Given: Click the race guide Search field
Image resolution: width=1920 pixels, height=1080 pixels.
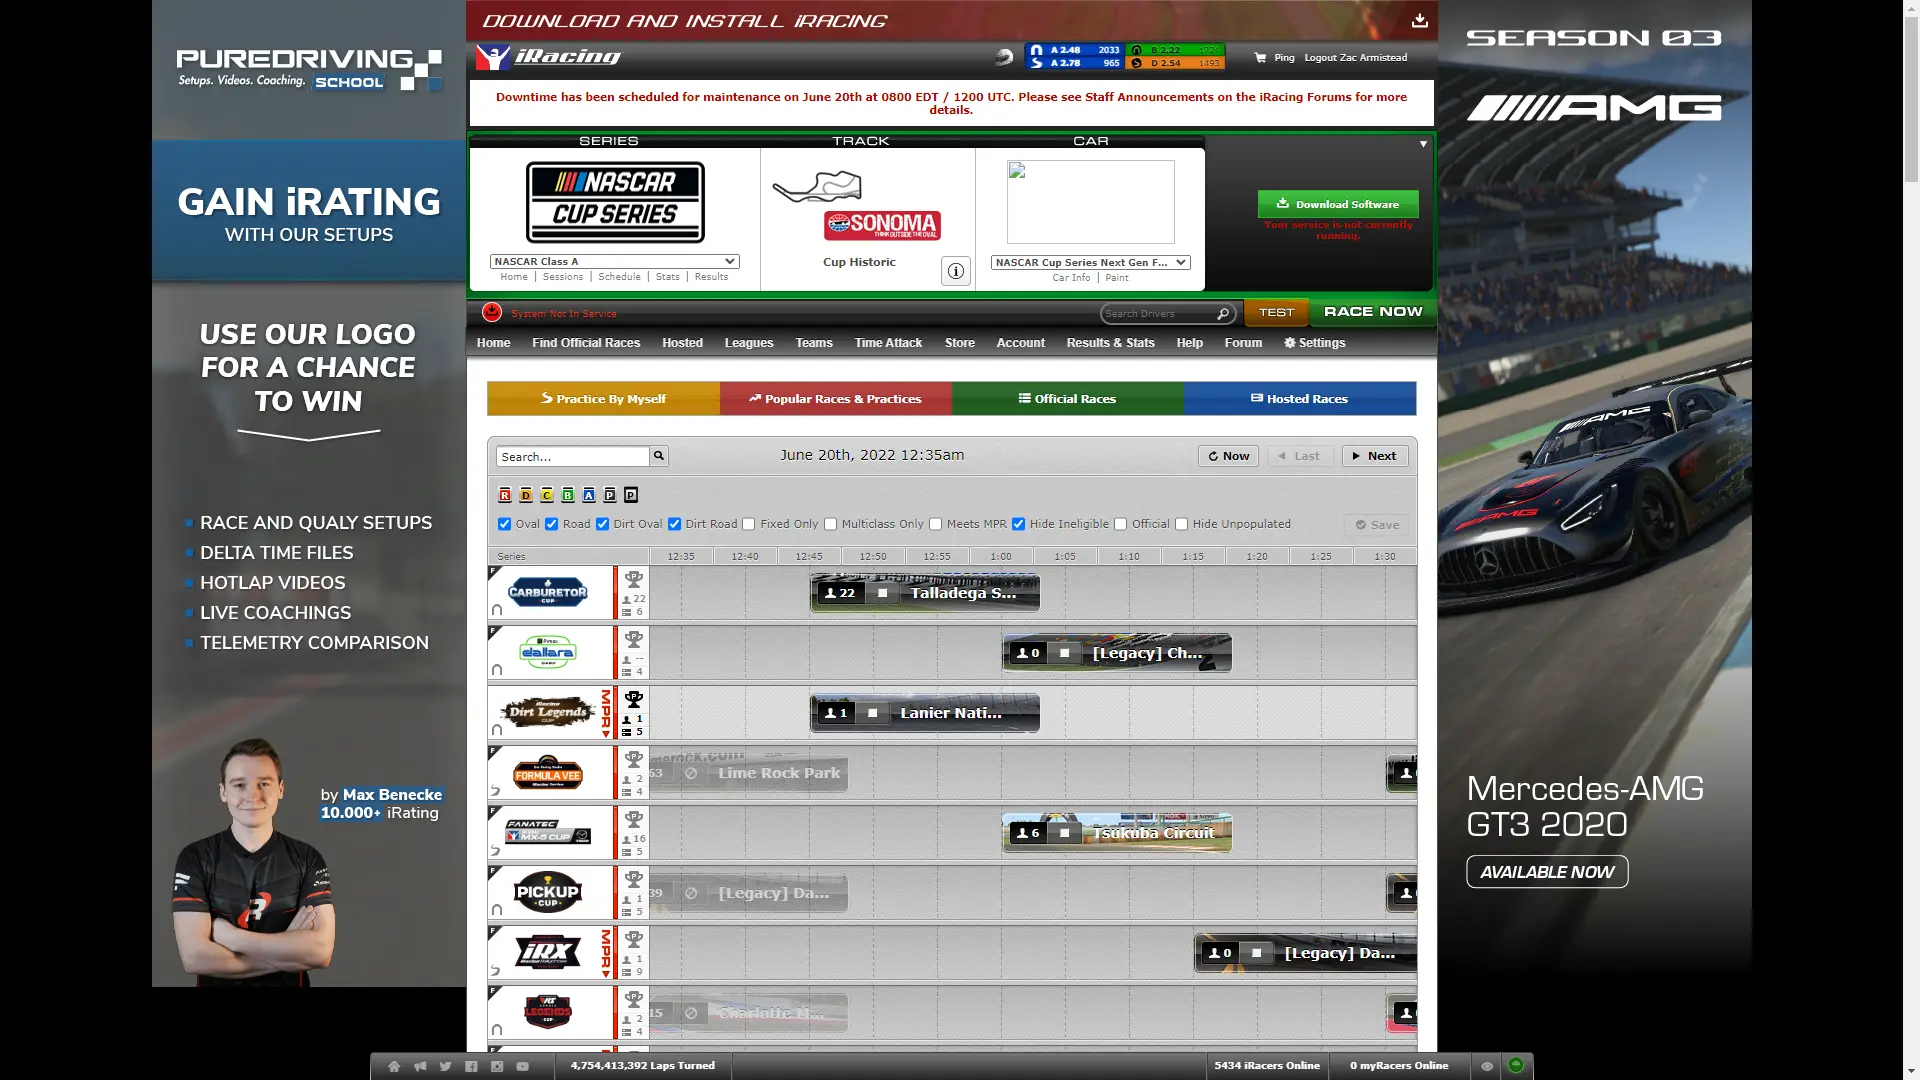Looking at the screenshot, I should (x=573, y=456).
